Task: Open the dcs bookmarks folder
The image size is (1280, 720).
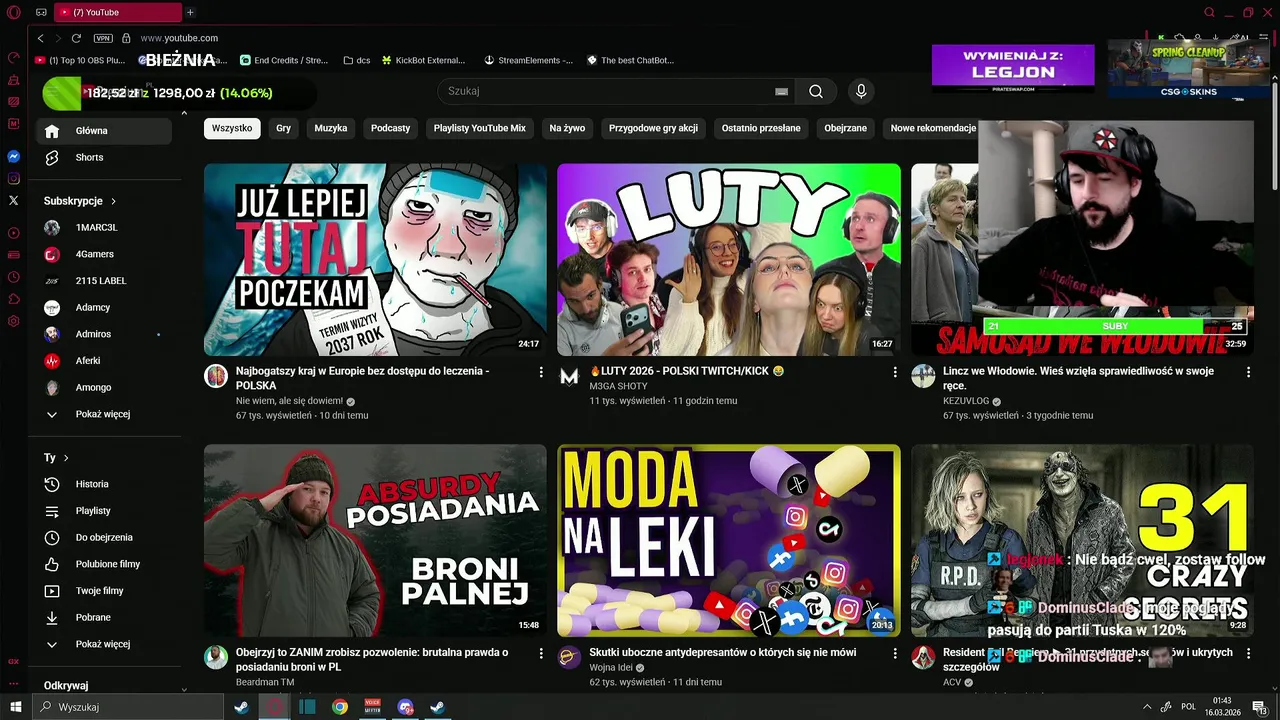Action: 356,60
